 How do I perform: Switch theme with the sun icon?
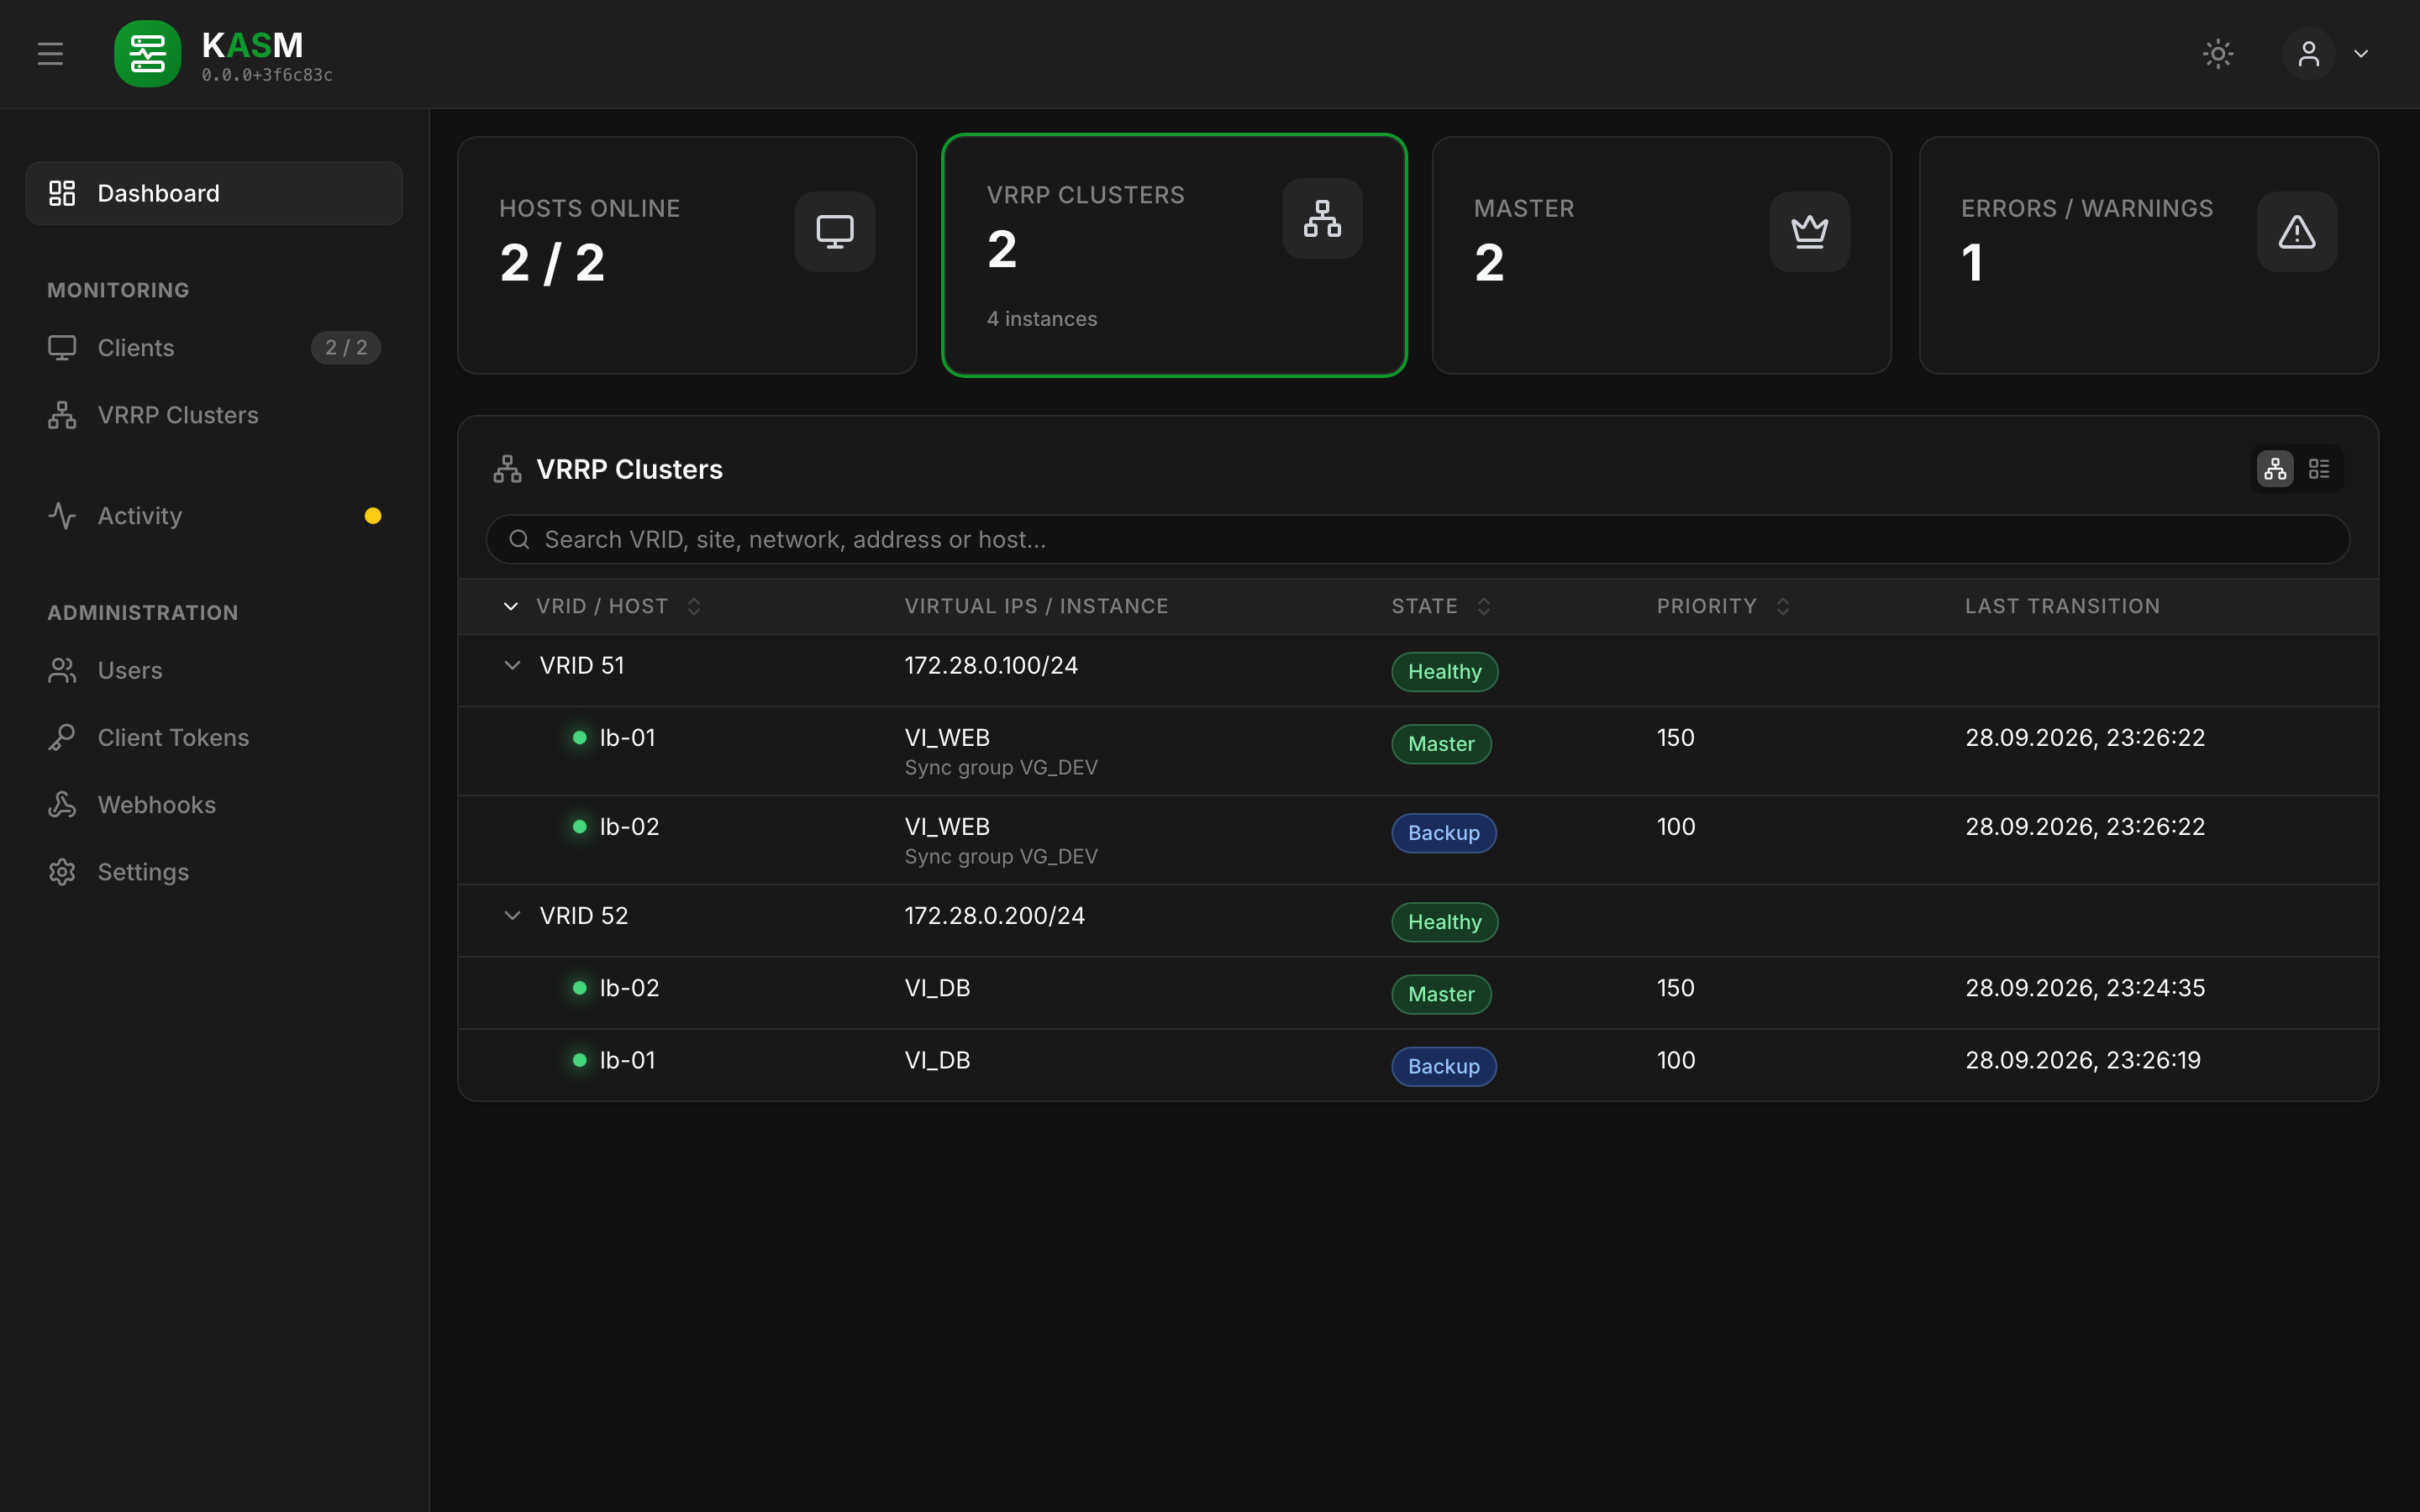coord(2218,54)
